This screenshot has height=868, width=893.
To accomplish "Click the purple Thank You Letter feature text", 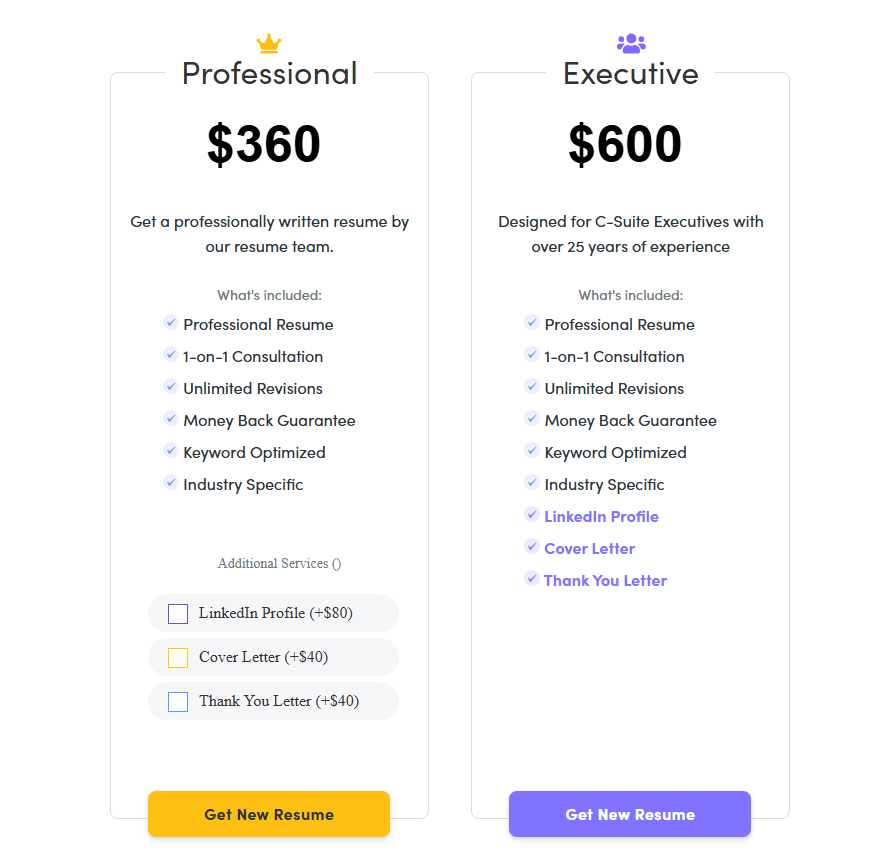I will click(x=605, y=581).
